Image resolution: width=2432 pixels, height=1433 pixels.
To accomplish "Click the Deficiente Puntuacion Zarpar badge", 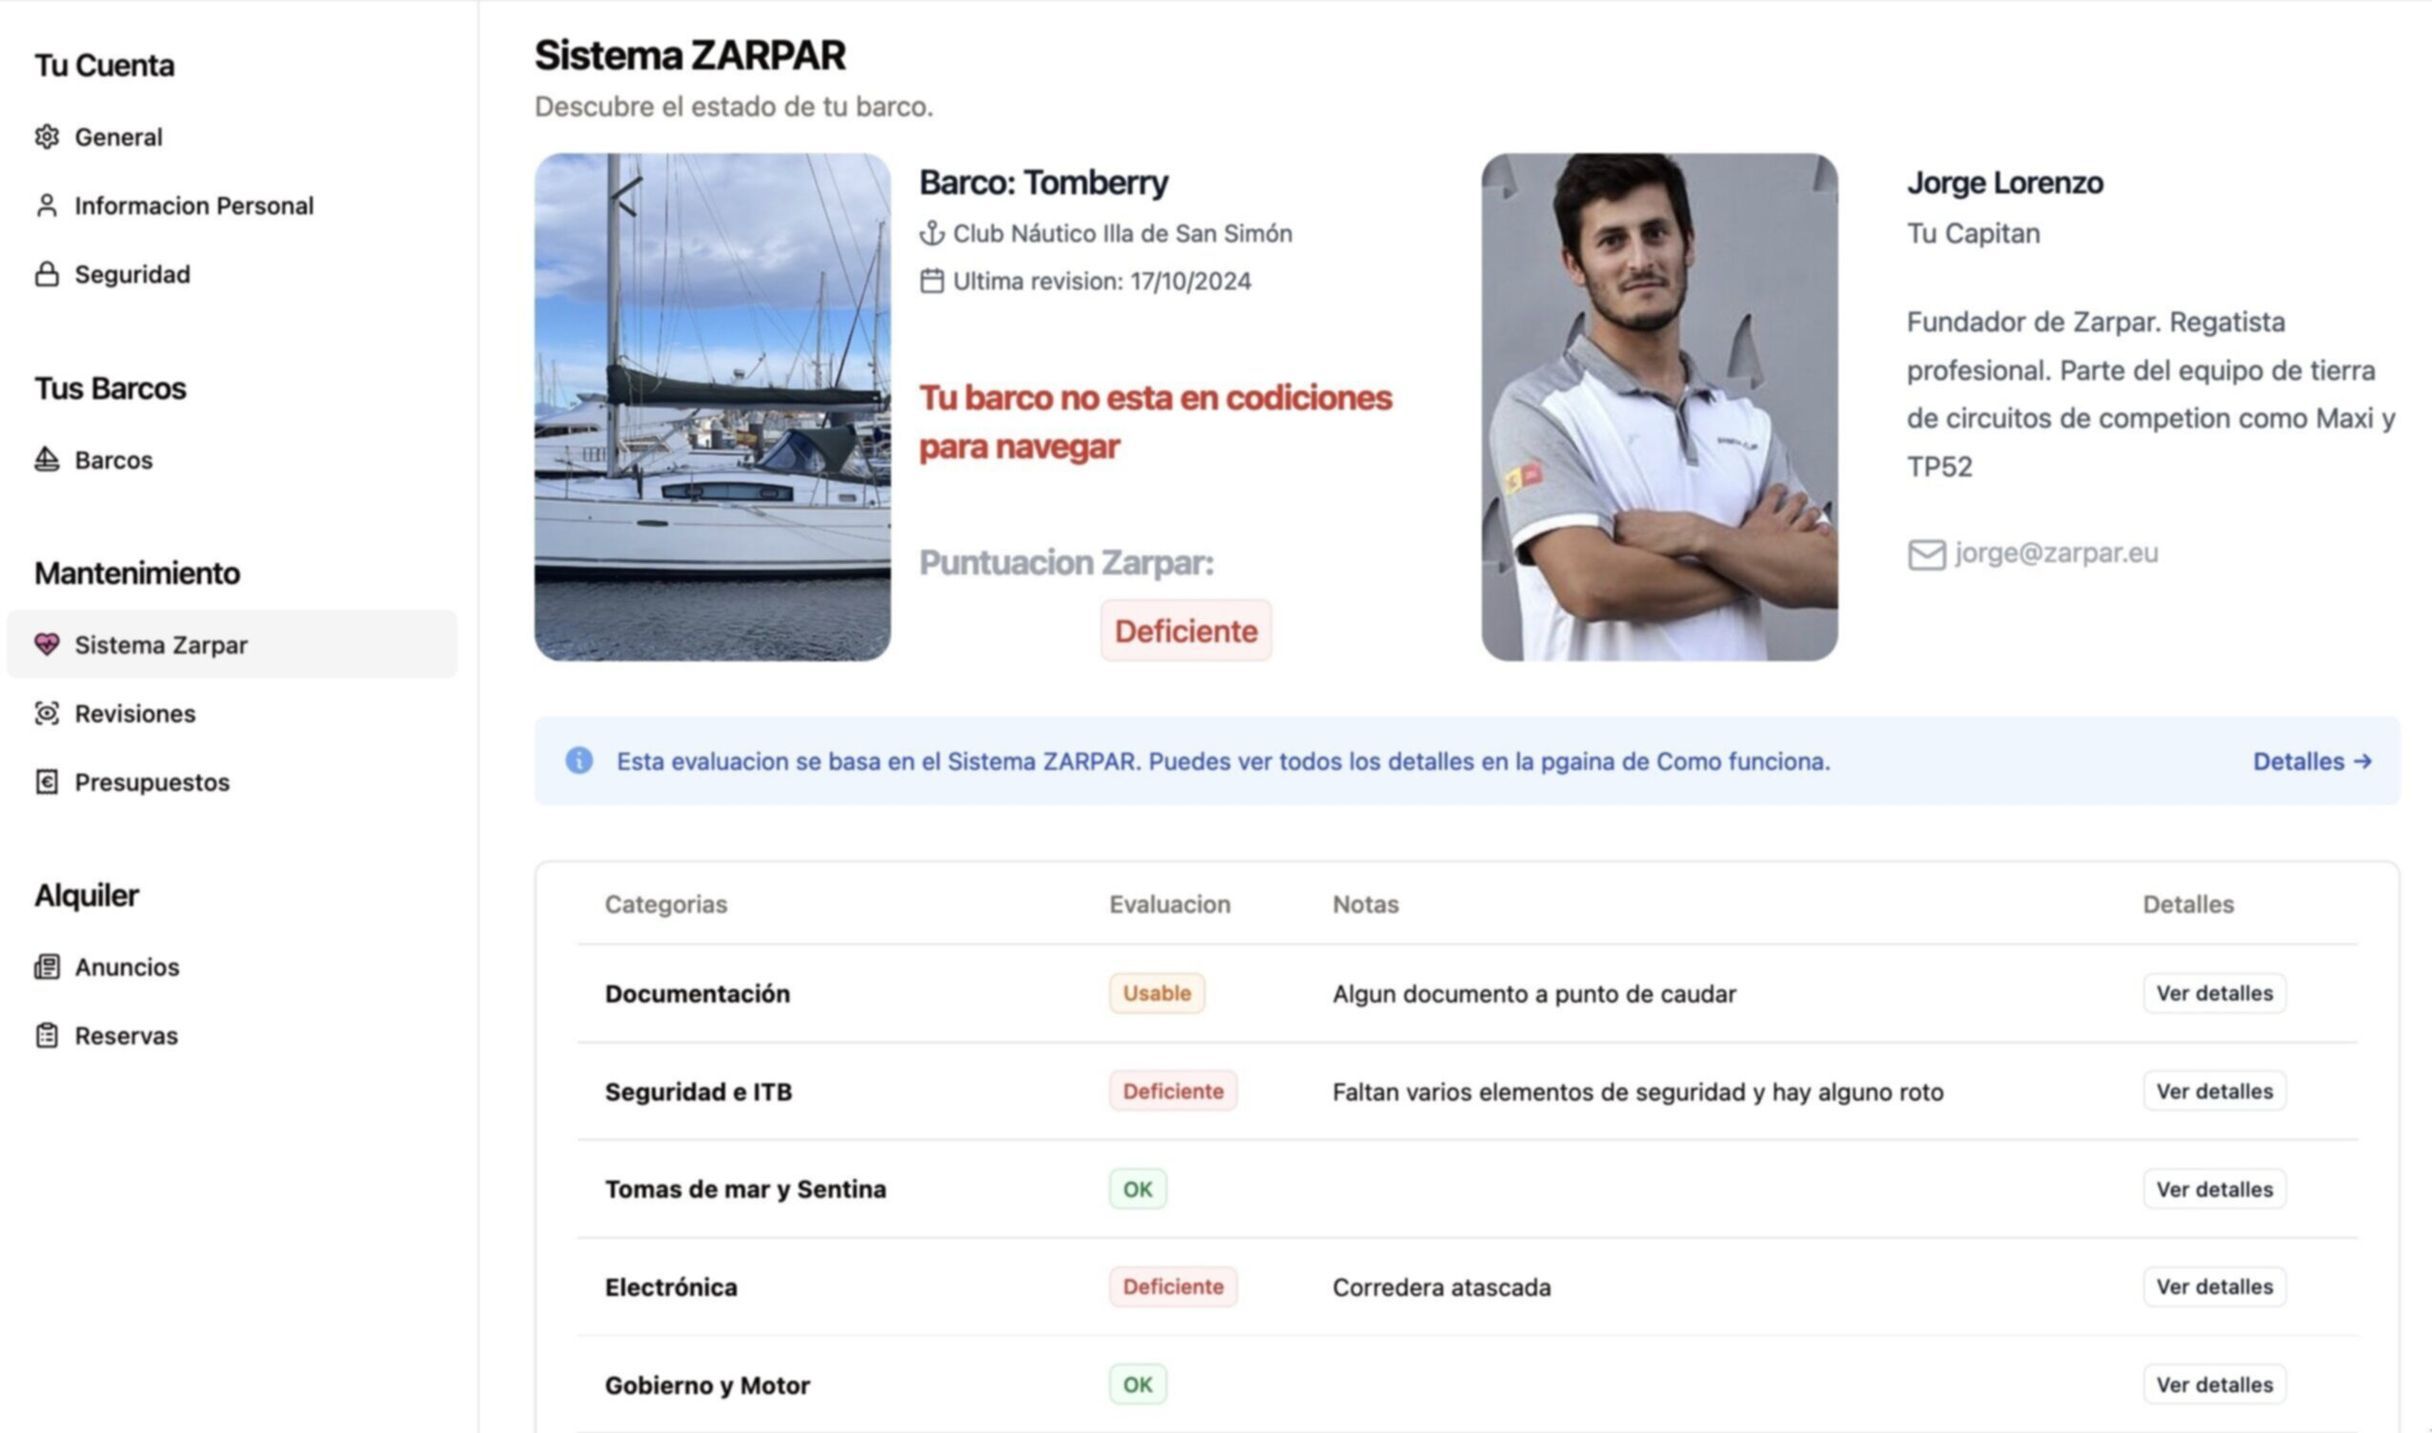I will point(1186,631).
